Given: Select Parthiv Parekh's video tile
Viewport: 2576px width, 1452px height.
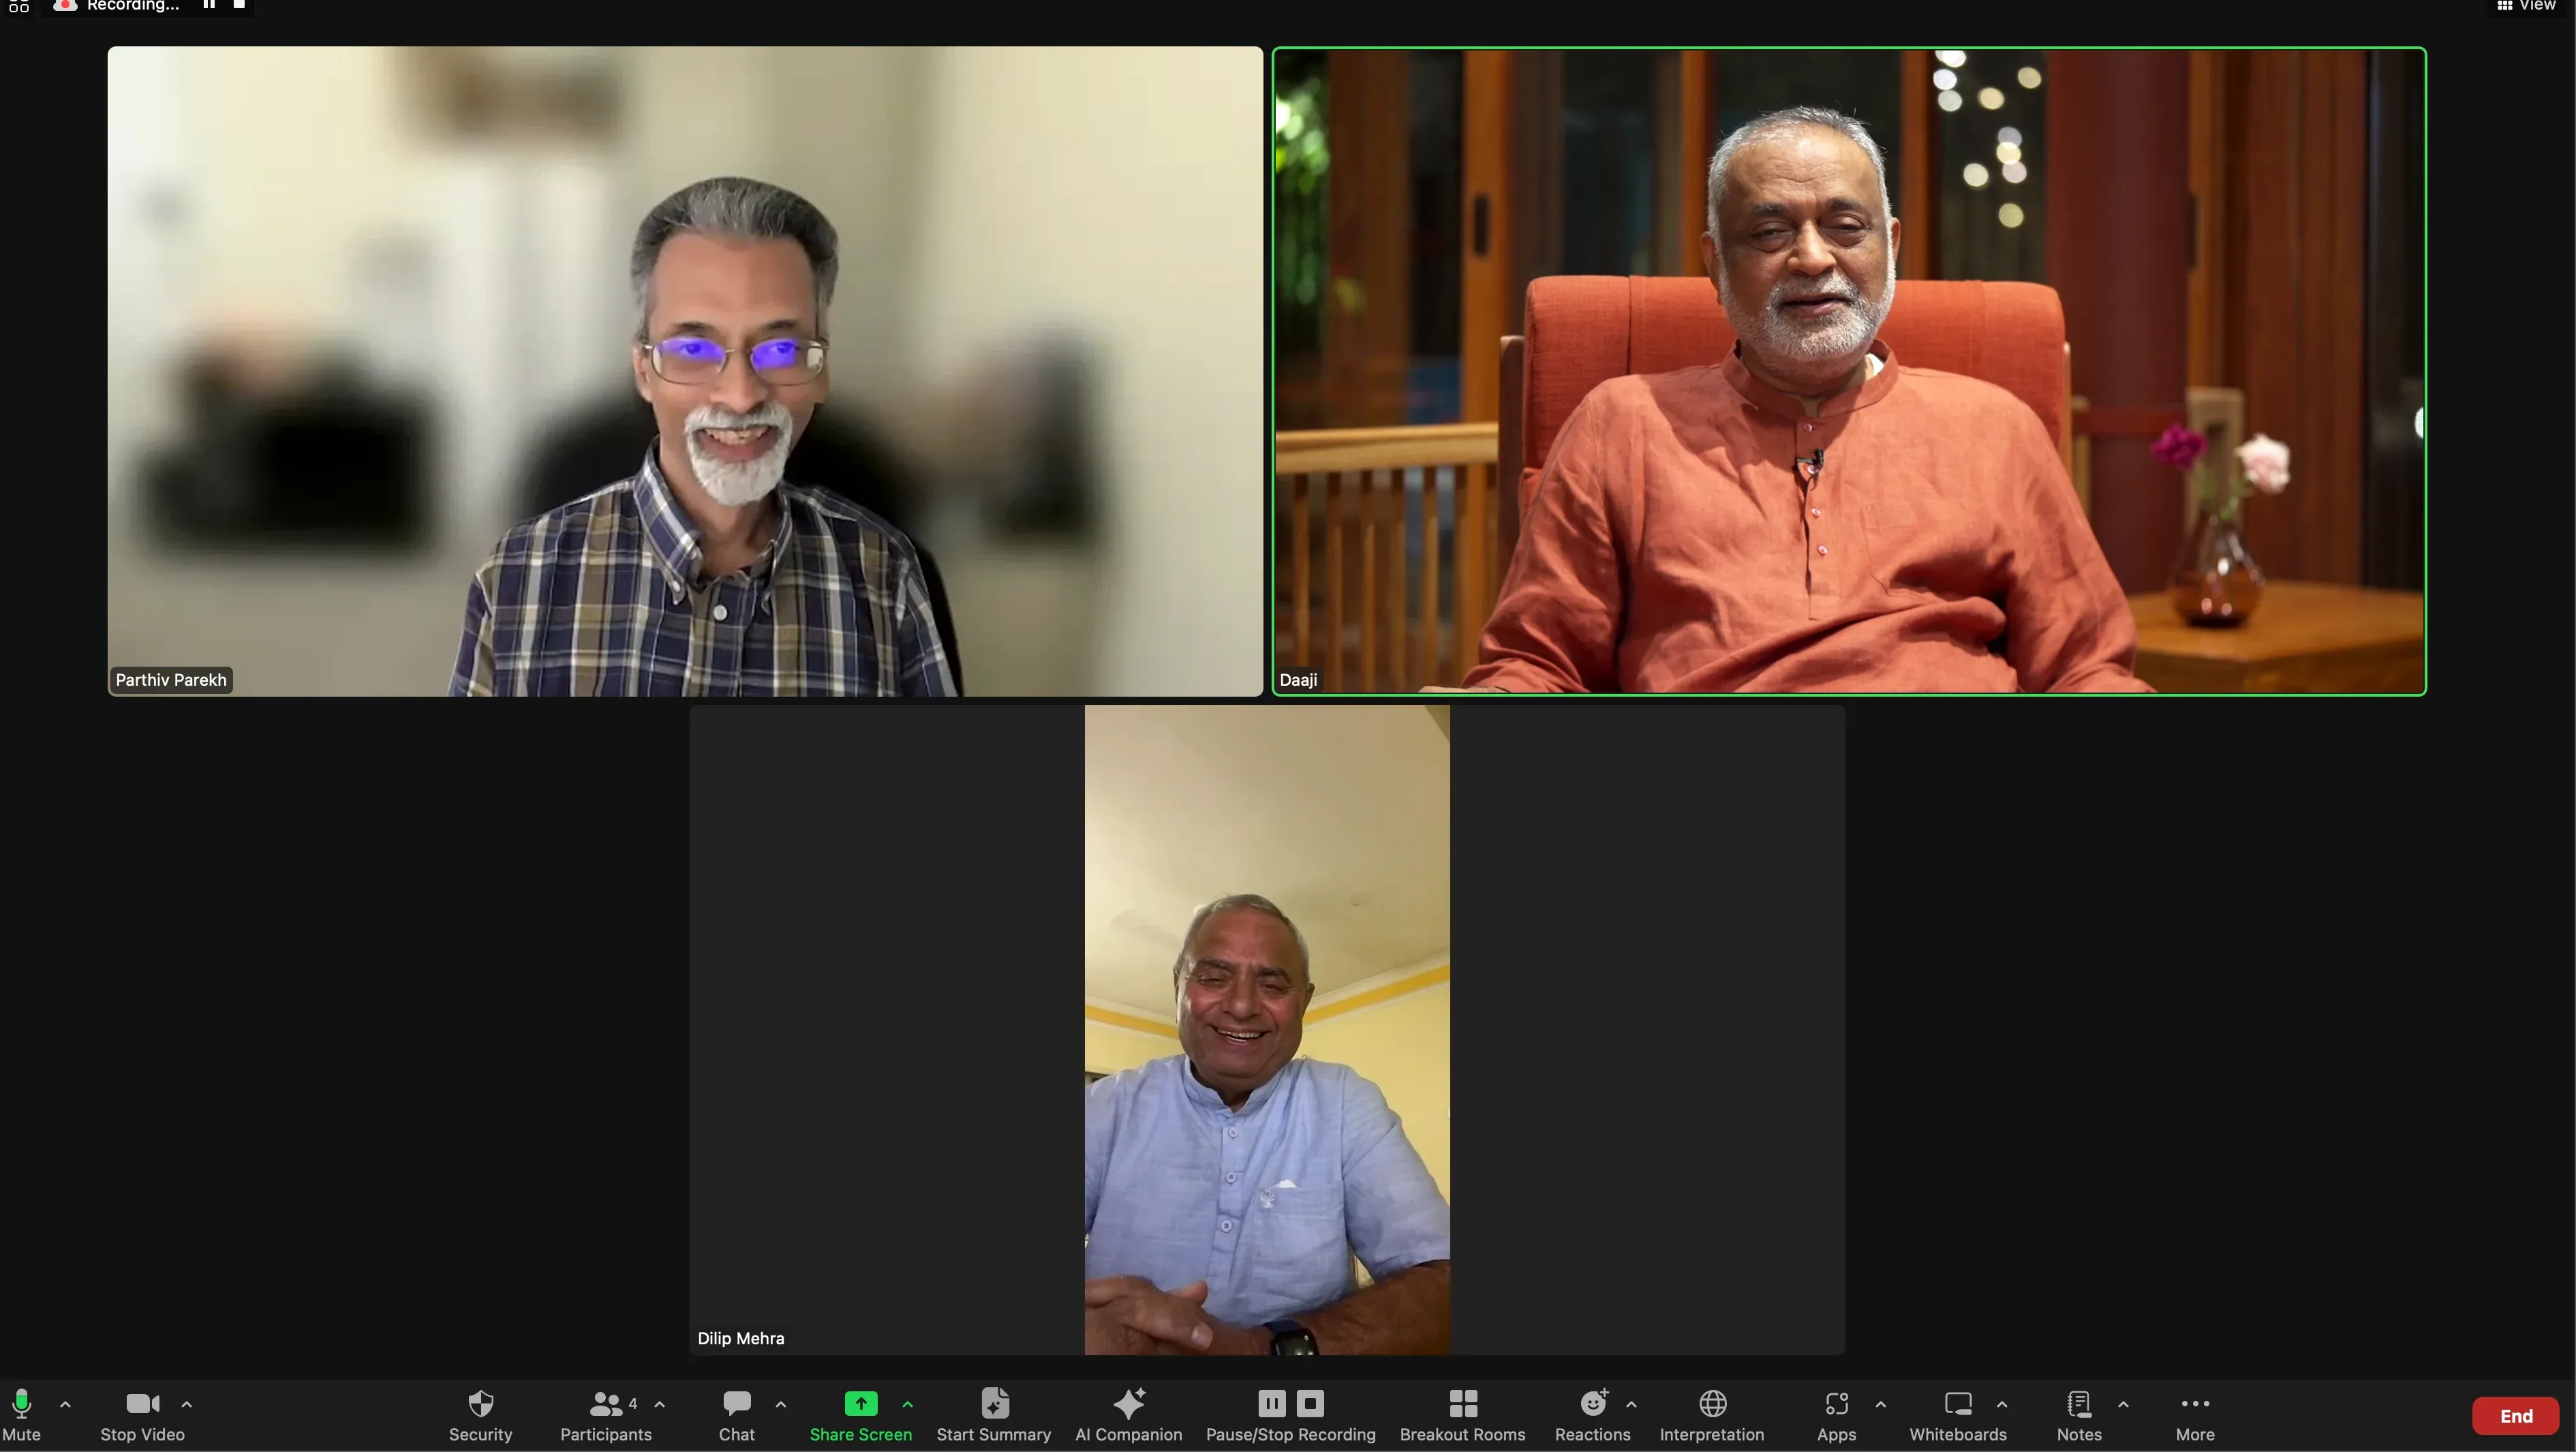Looking at the screenshot, I should coord(685,371).
